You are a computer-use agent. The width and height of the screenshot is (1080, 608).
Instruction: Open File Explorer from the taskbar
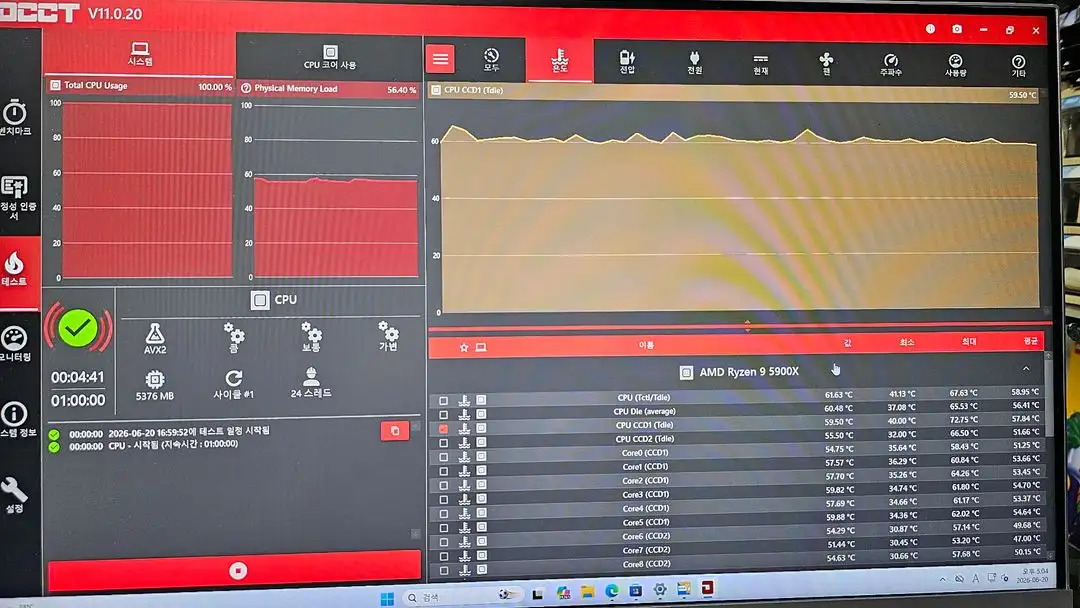coord(588,592)
